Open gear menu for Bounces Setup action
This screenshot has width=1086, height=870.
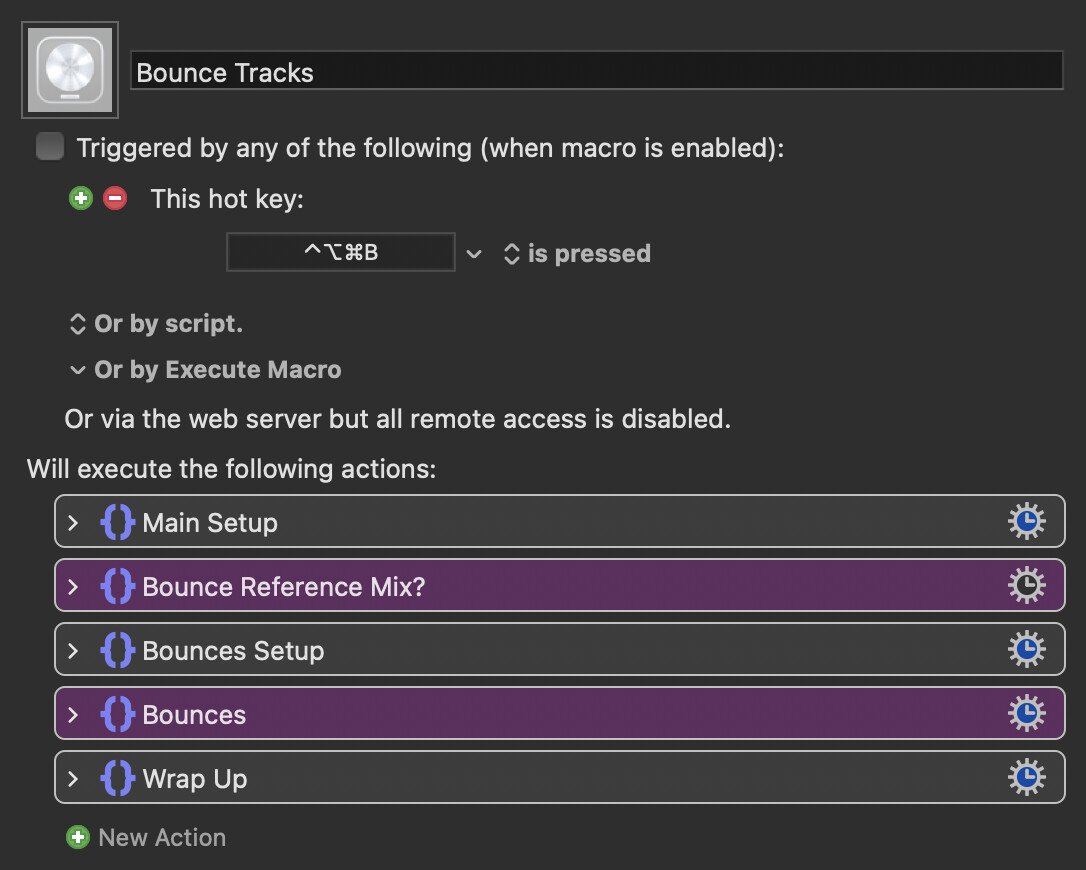1026,650
